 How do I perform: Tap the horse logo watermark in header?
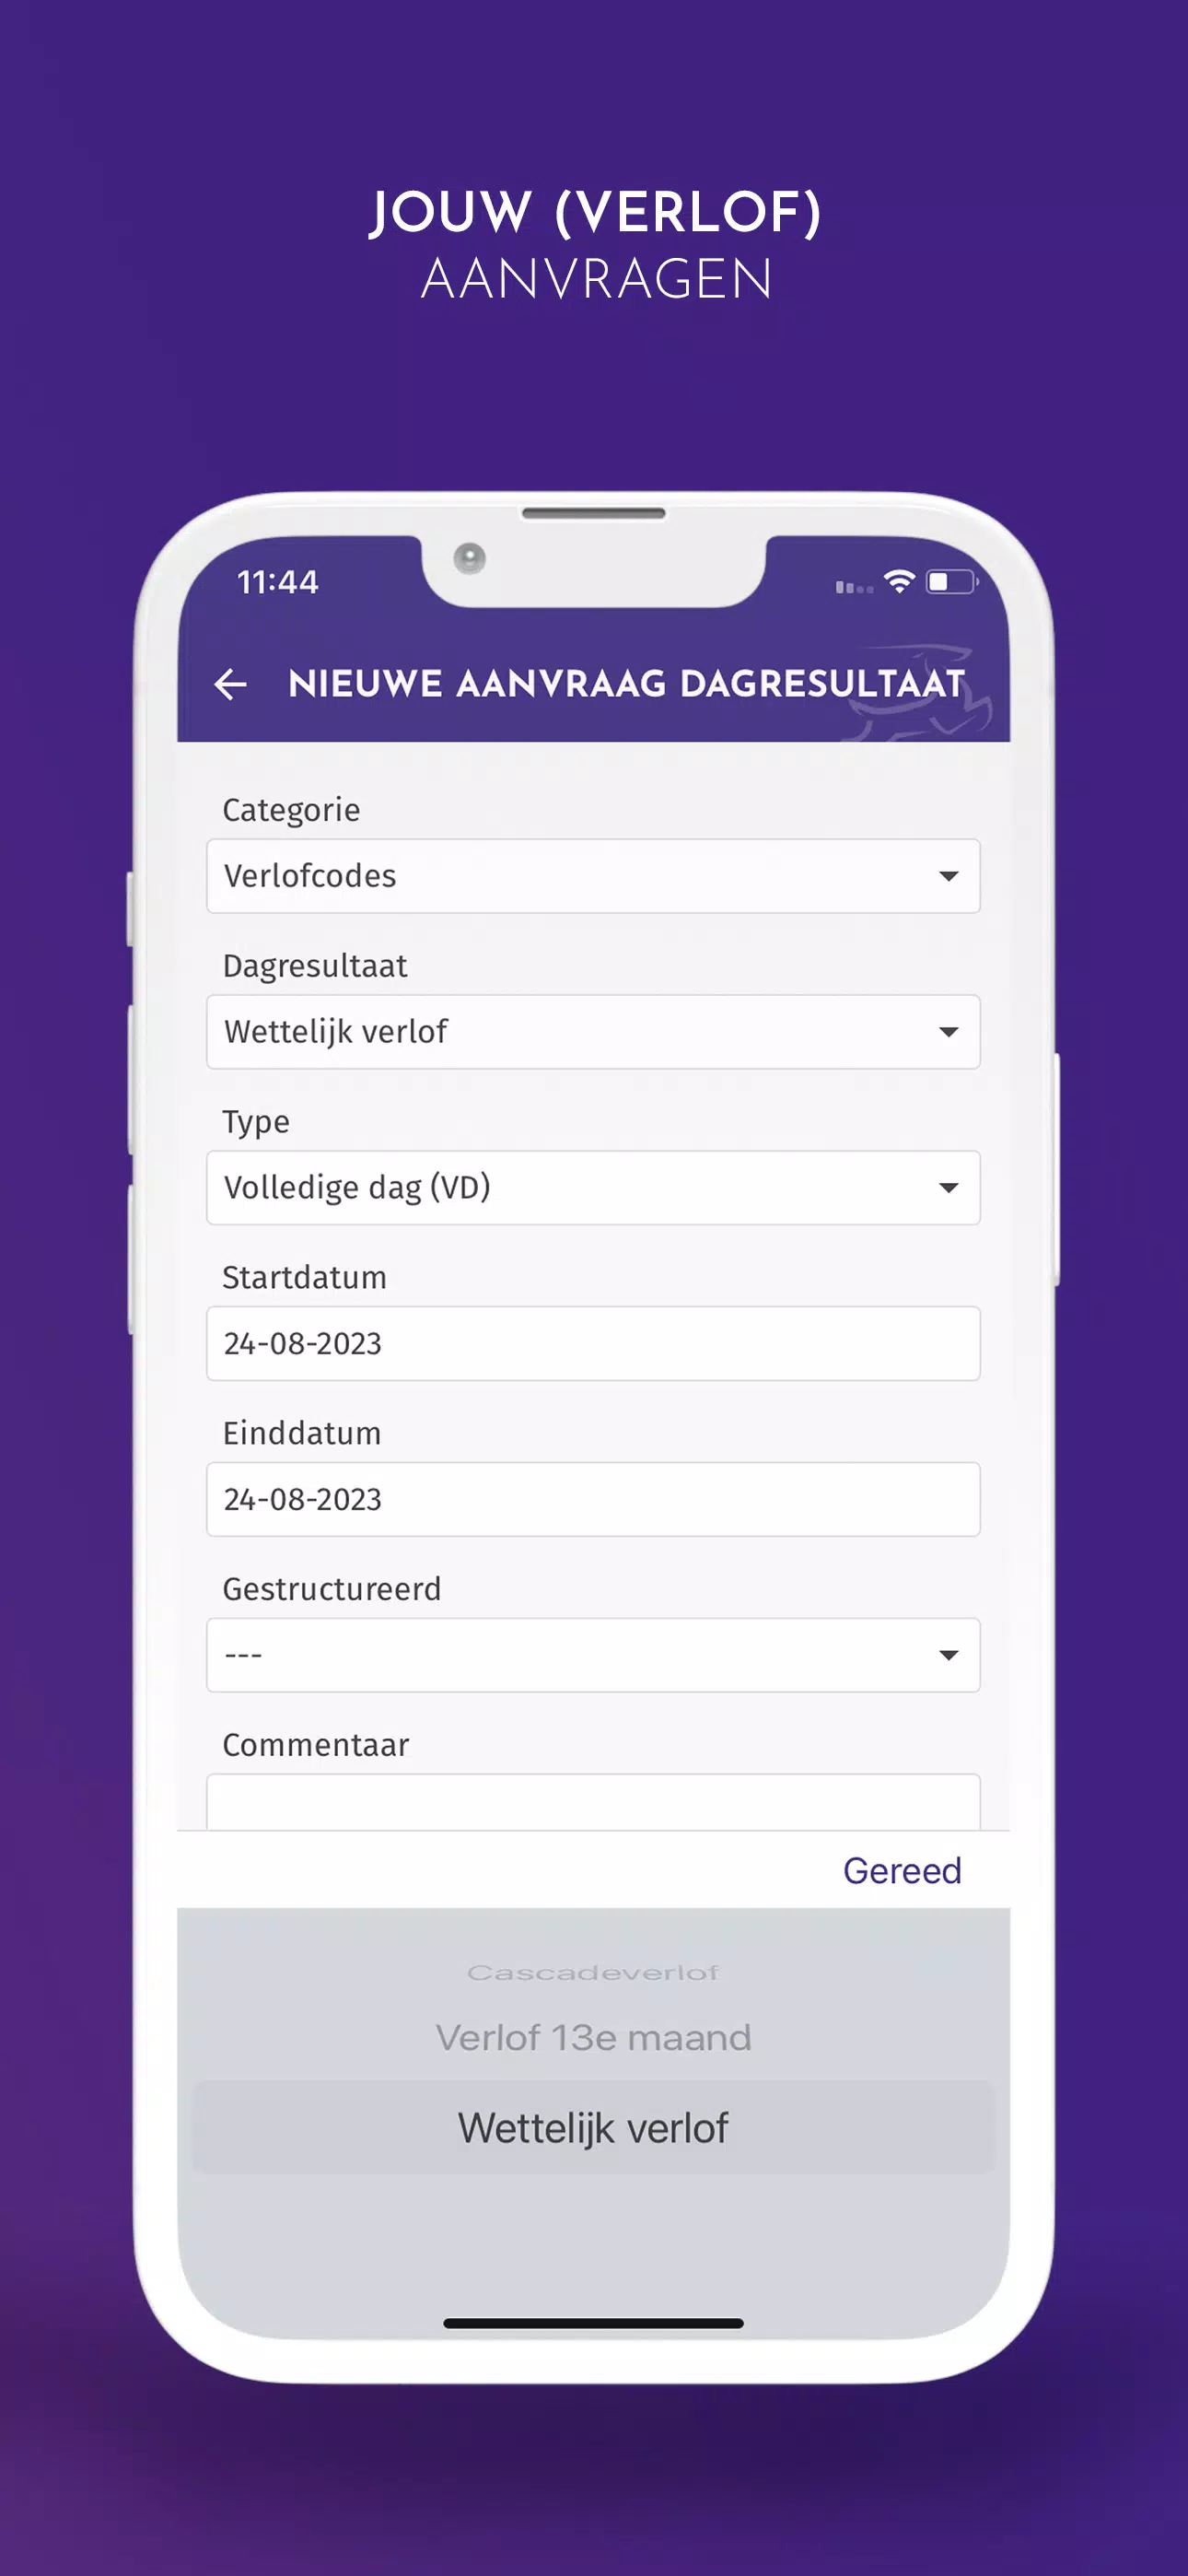[922, 695]
